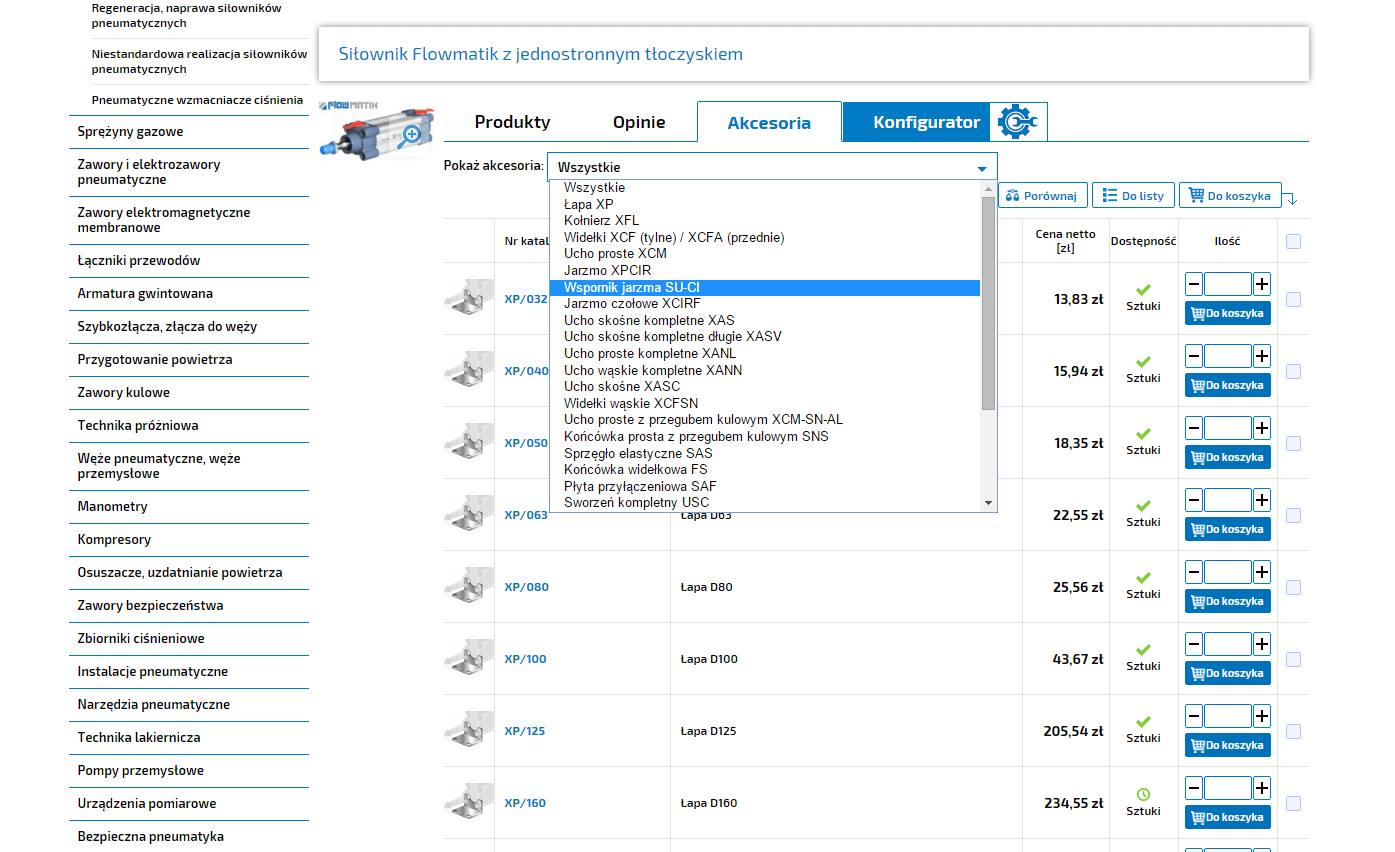Choose Kołnierz XFL from accessories list

coord(765,220)
